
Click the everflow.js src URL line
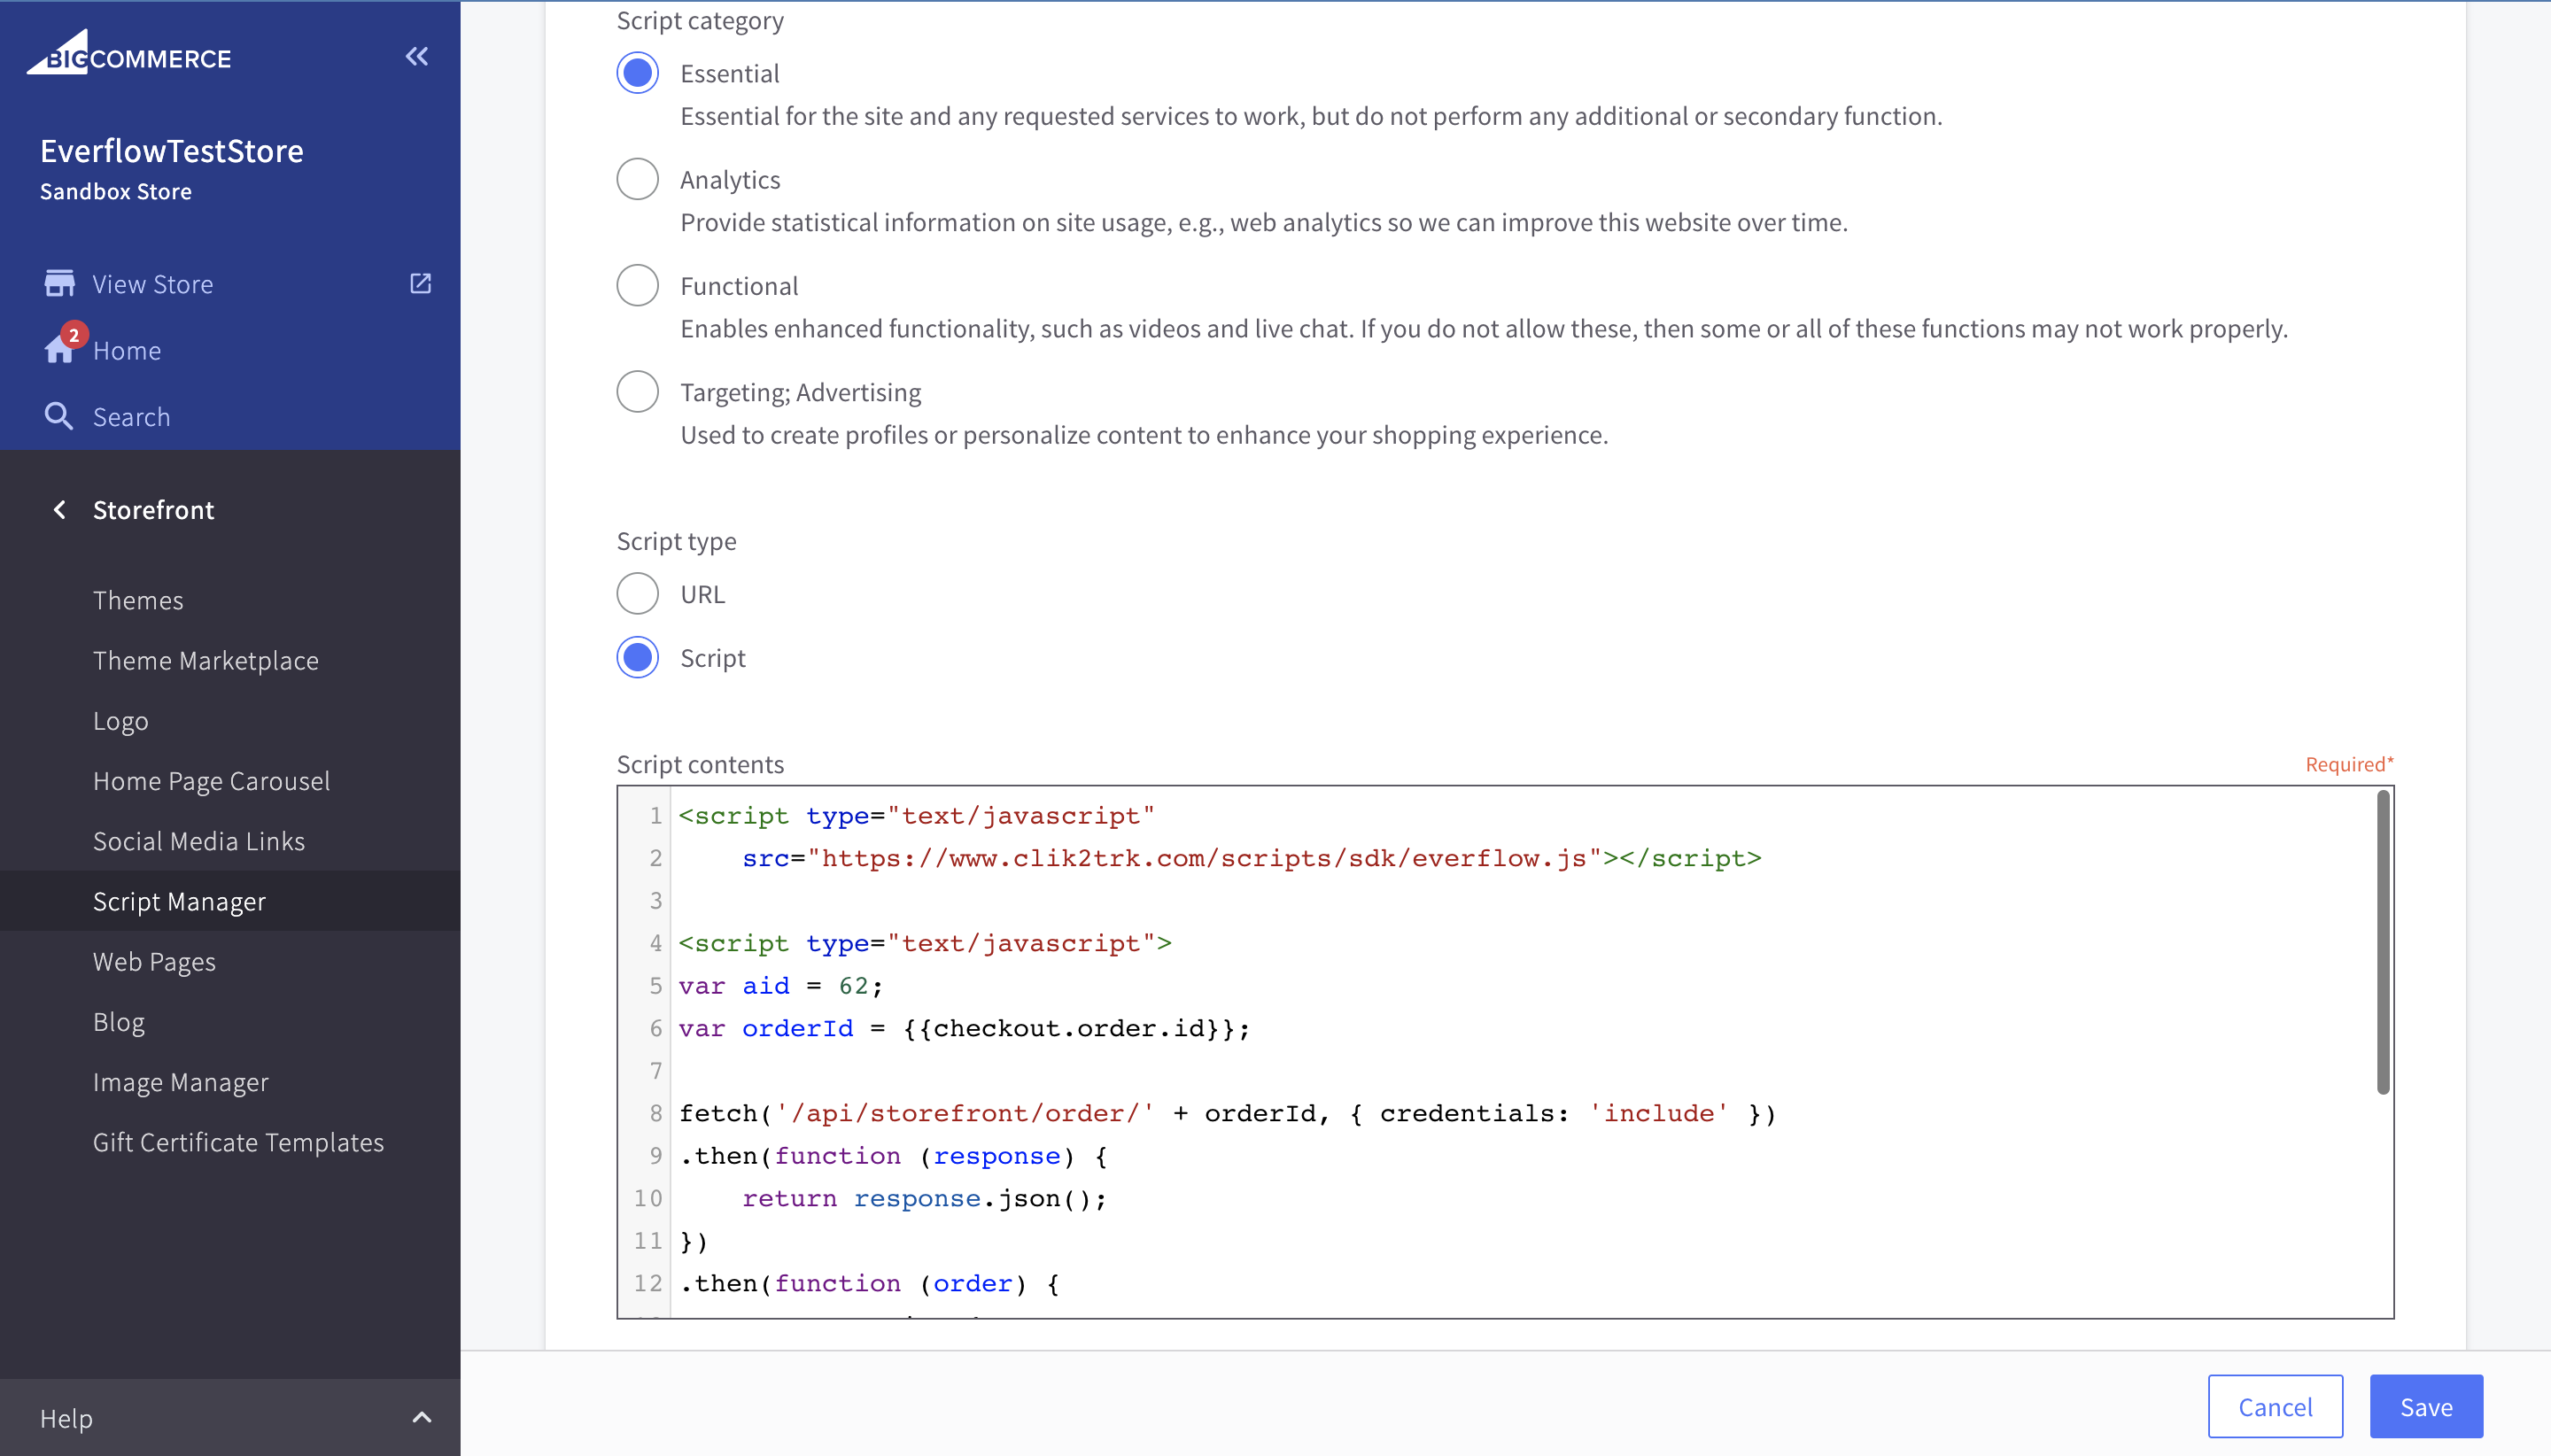pyautogui.click(x=1251, y=858)
